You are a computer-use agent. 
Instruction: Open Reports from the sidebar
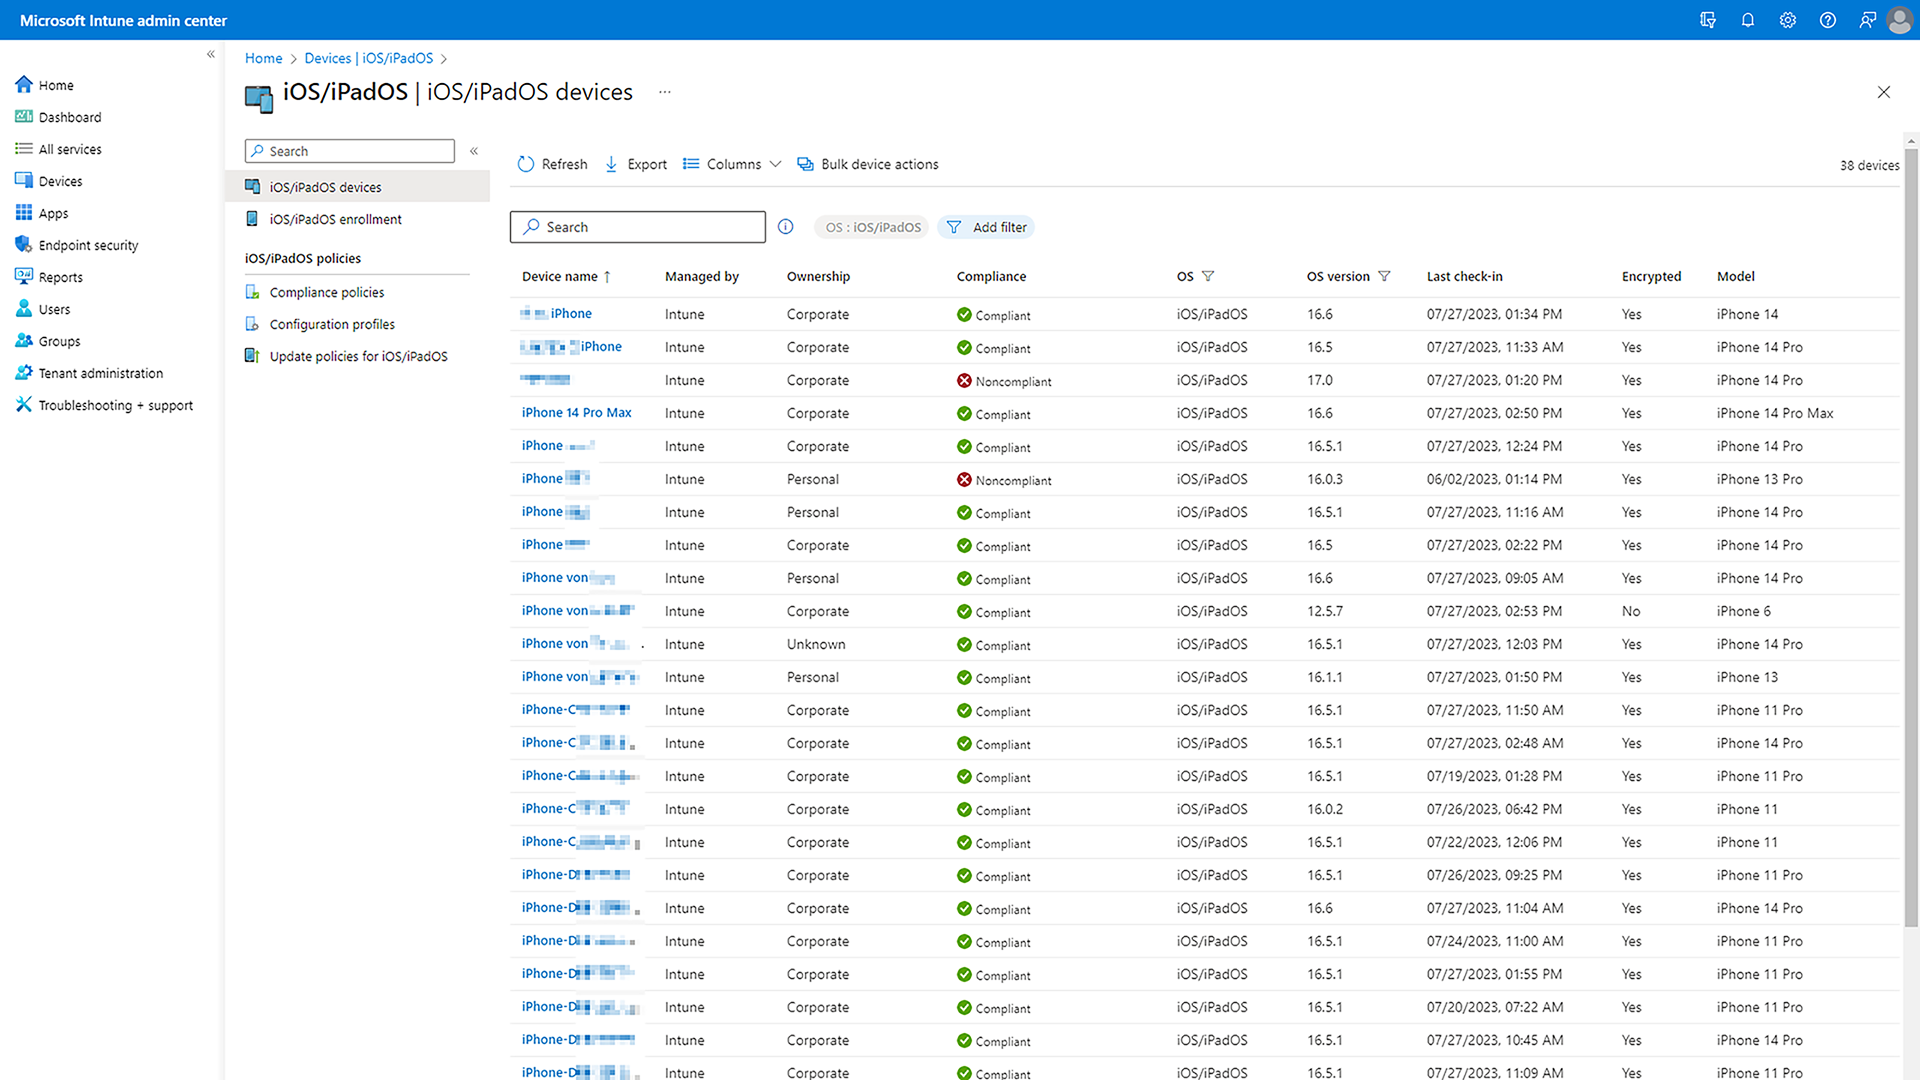tap(60, 276)
